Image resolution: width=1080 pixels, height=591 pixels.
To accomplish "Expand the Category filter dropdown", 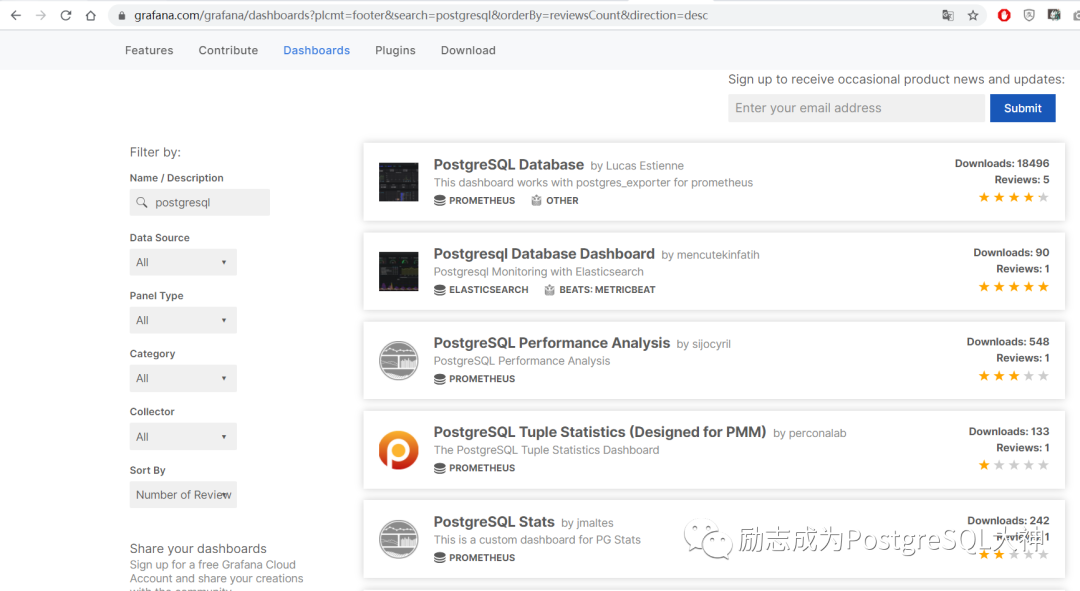I will [183, 378].
